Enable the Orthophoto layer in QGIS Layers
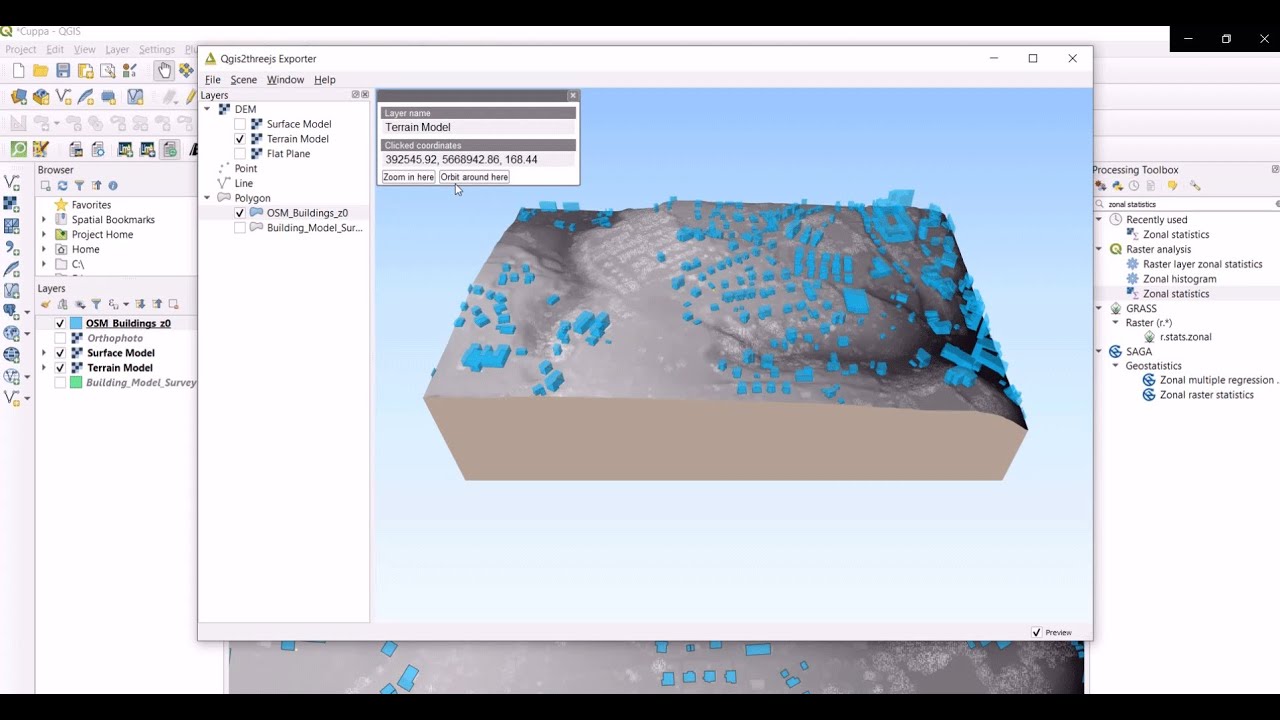This screenshot has width=1280, height=720. 60,338
